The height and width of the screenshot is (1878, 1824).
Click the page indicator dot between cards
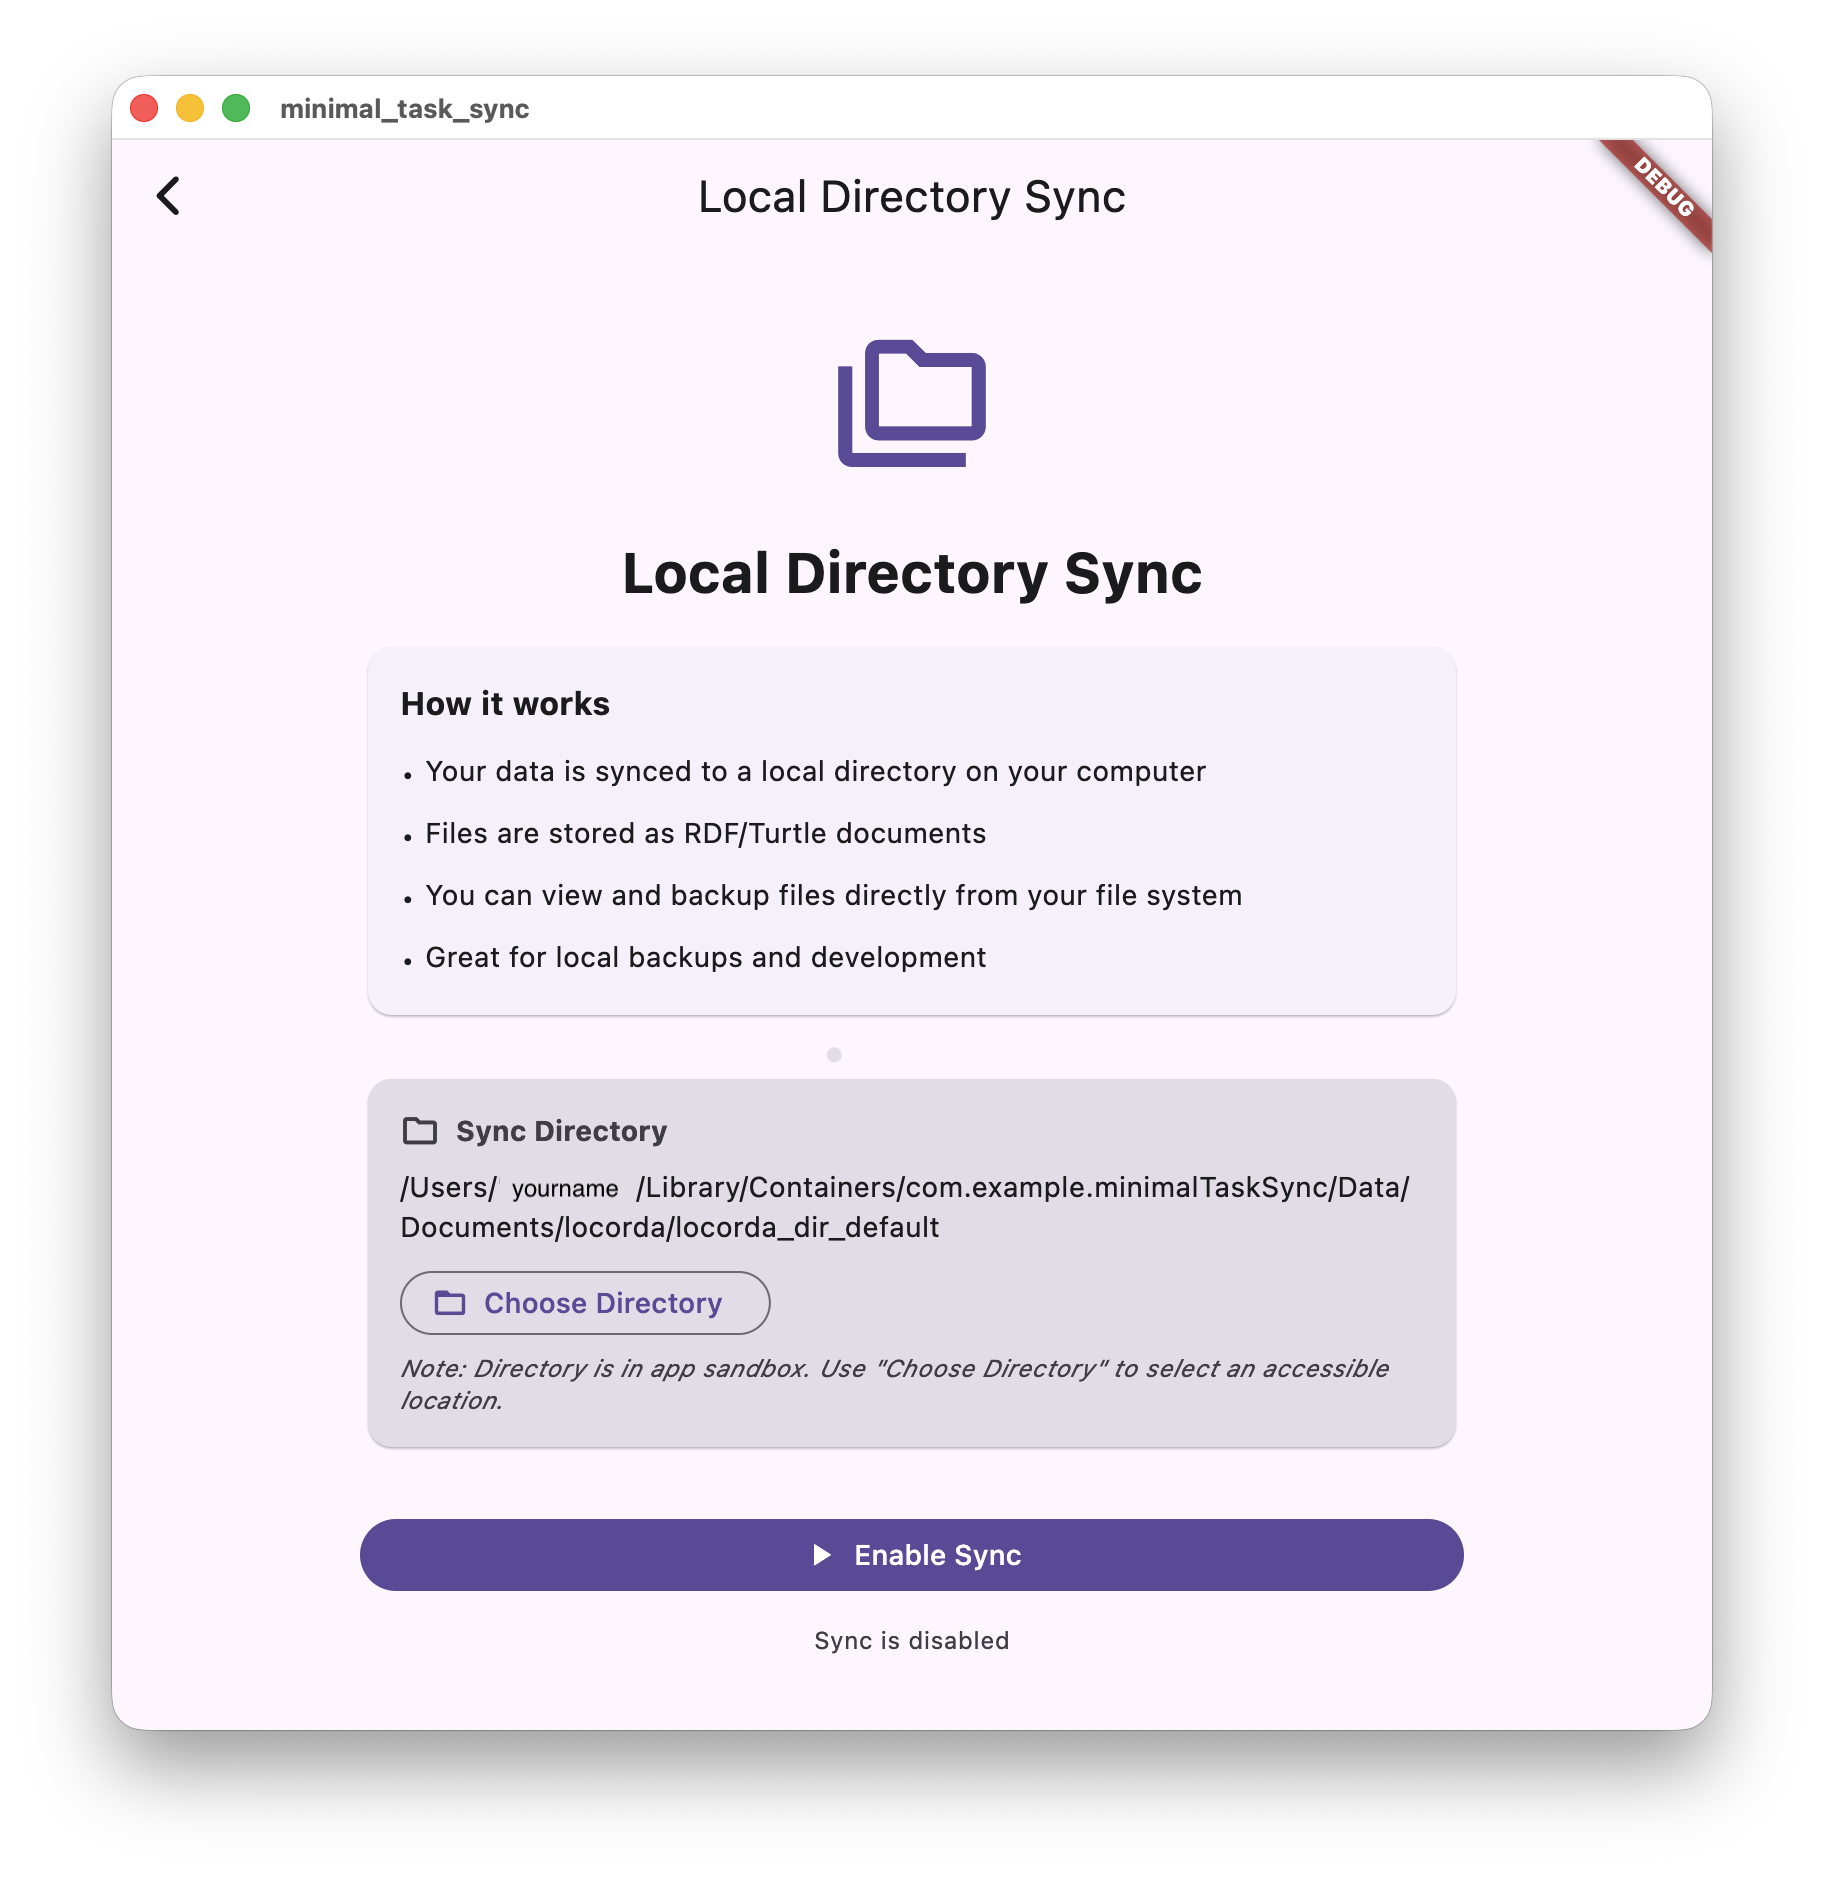[833, 1053]
